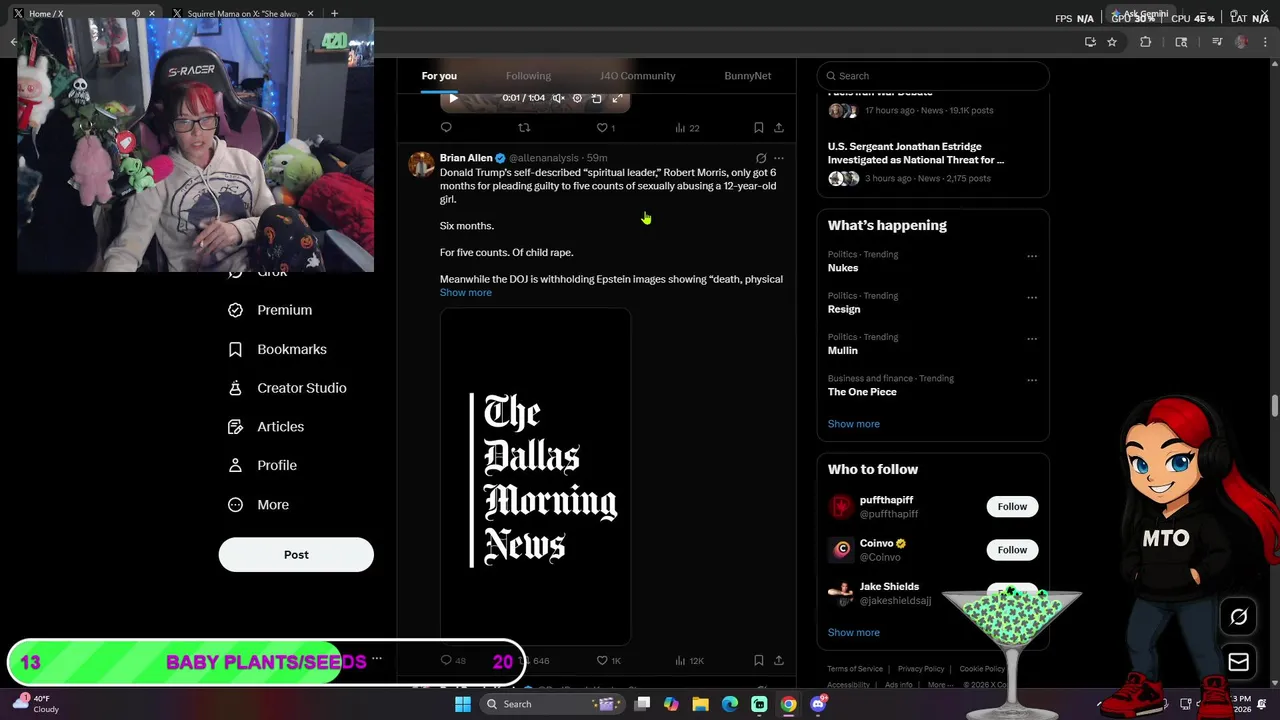This screenshot has width=1280, height=720.
Task: Open Discord from the taskbar
Action: (x=818, y=704)
